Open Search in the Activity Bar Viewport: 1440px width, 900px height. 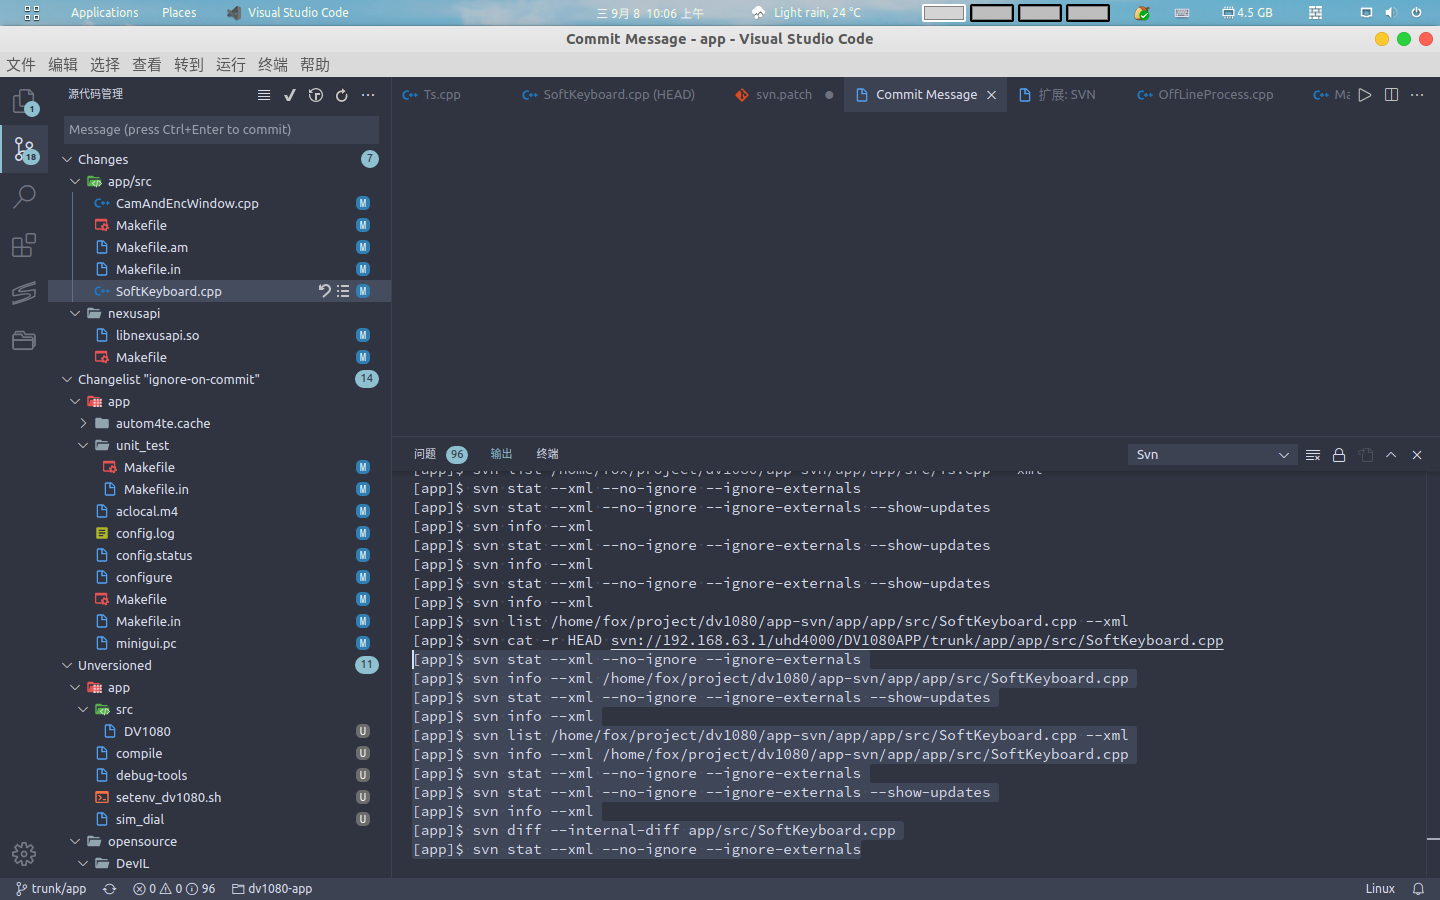[x=24, y=196]
